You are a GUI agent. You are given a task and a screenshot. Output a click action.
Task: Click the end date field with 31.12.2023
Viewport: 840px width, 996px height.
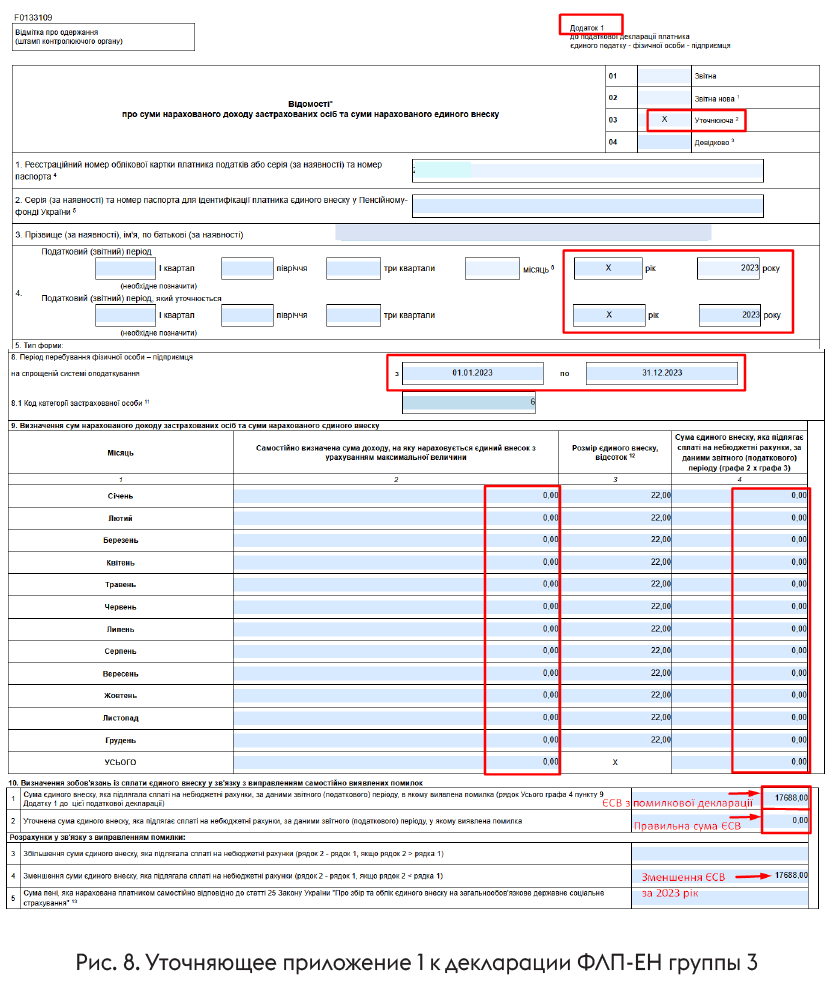coord(660,373)
